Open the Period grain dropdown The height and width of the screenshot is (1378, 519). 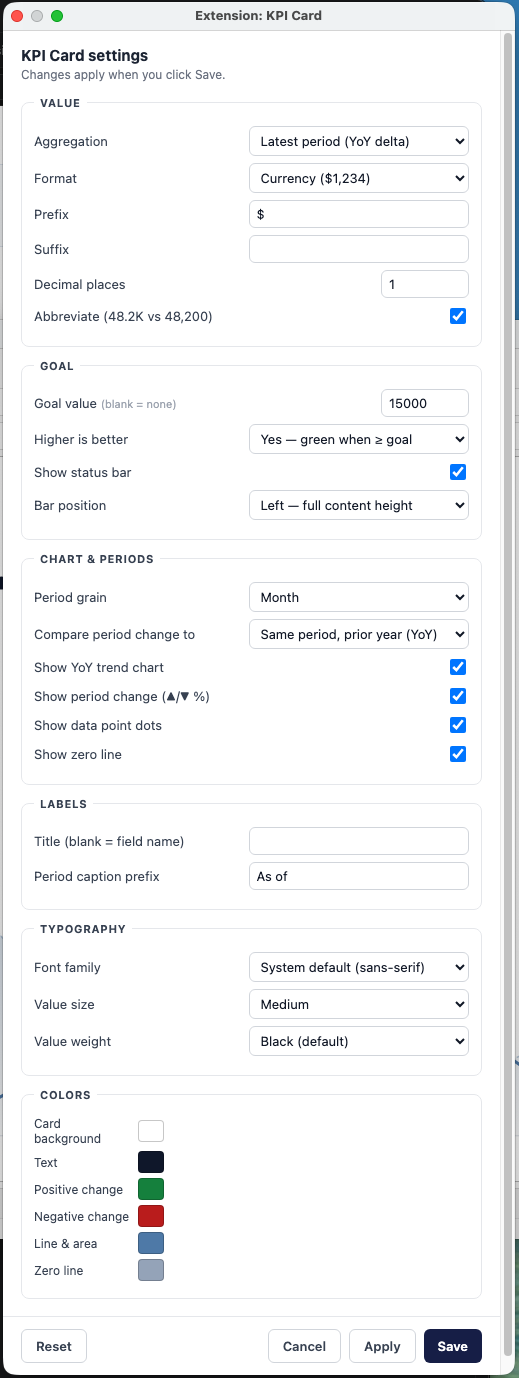[358, 597]
